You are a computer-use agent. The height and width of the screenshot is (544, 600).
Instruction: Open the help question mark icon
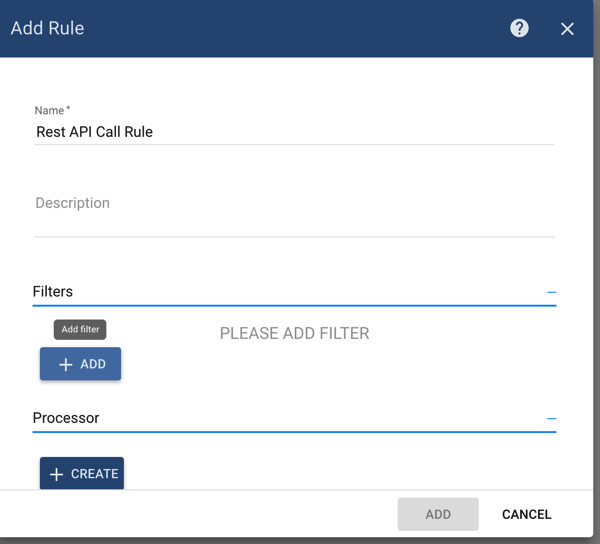[519, 28]
